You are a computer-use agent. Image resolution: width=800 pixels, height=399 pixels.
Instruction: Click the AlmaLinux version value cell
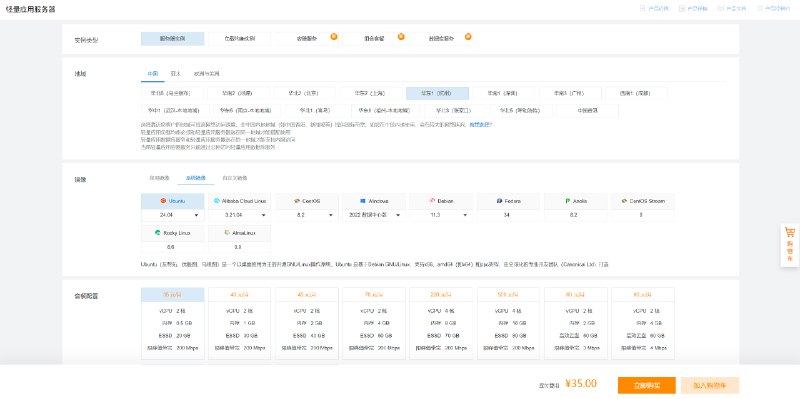(239, 247)
